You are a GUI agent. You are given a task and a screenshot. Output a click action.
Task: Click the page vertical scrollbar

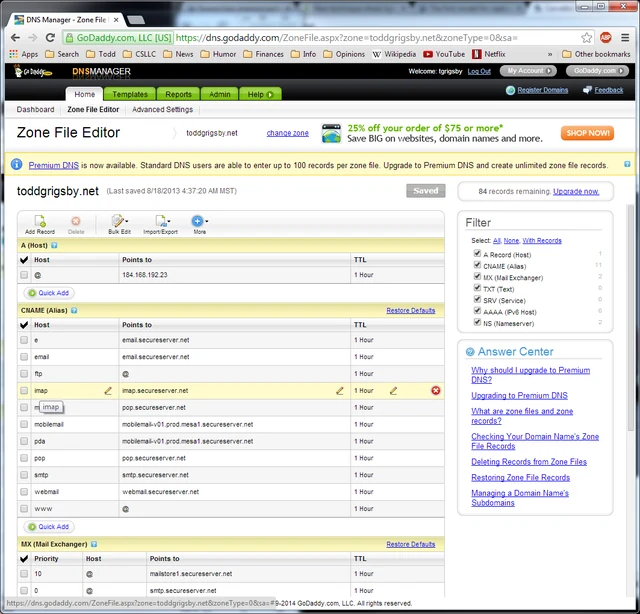click(x=631, y=318)
